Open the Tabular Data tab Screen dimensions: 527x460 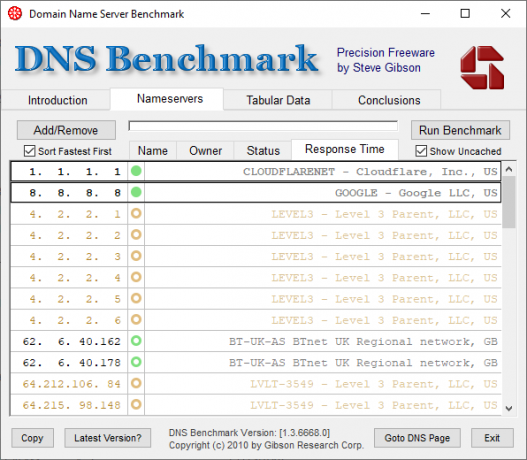tap(278, 100)
